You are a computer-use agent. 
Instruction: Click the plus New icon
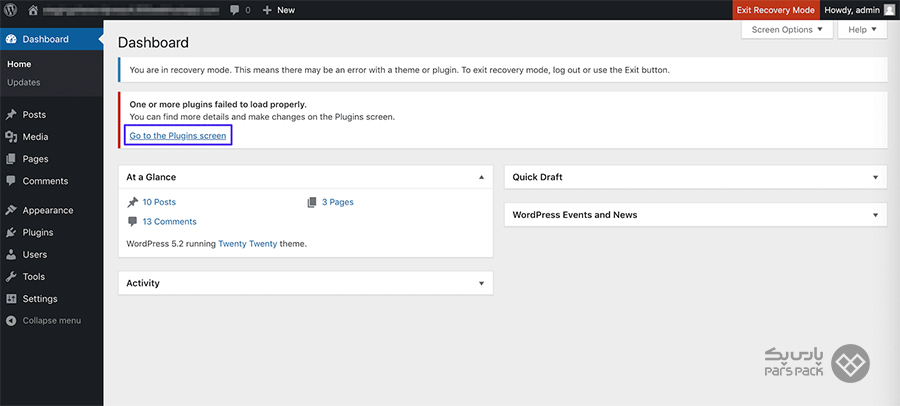(x=267, y=10)
